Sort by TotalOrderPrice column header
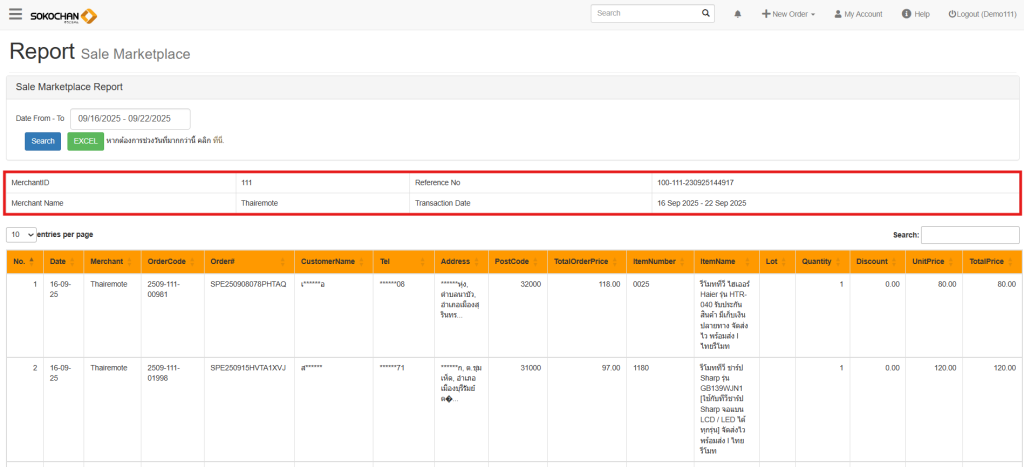 [x=584, y=261]
